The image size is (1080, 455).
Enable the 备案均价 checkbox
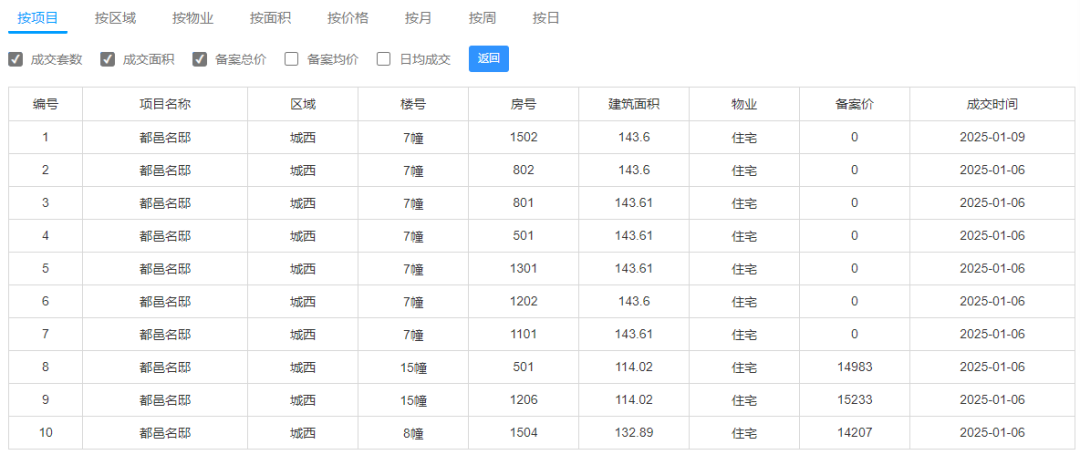pyautogui.click(x=291, y=59)
